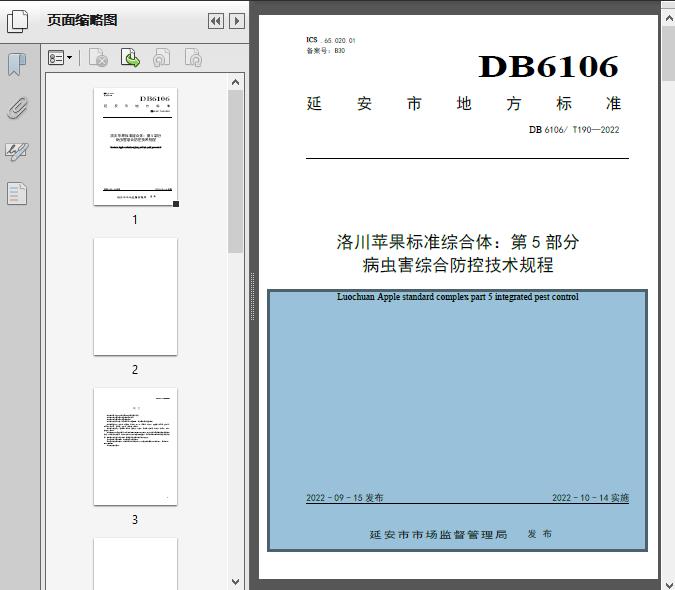The height and width of the screenshot is (590, 675).
Task: Collapse panel with double left arrow button
Action: pos(216,21)
